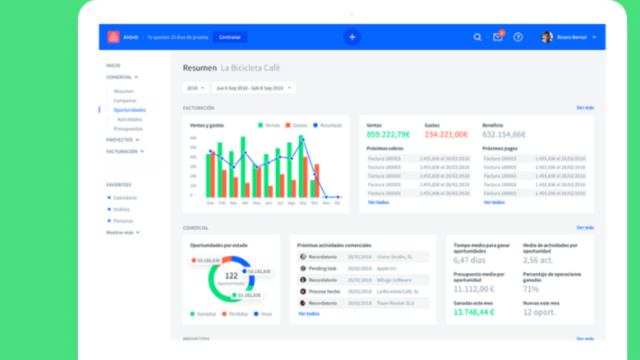Screen dimensions: 640x360
Task: Open the mail notifications icon
Action: [498, 37]
